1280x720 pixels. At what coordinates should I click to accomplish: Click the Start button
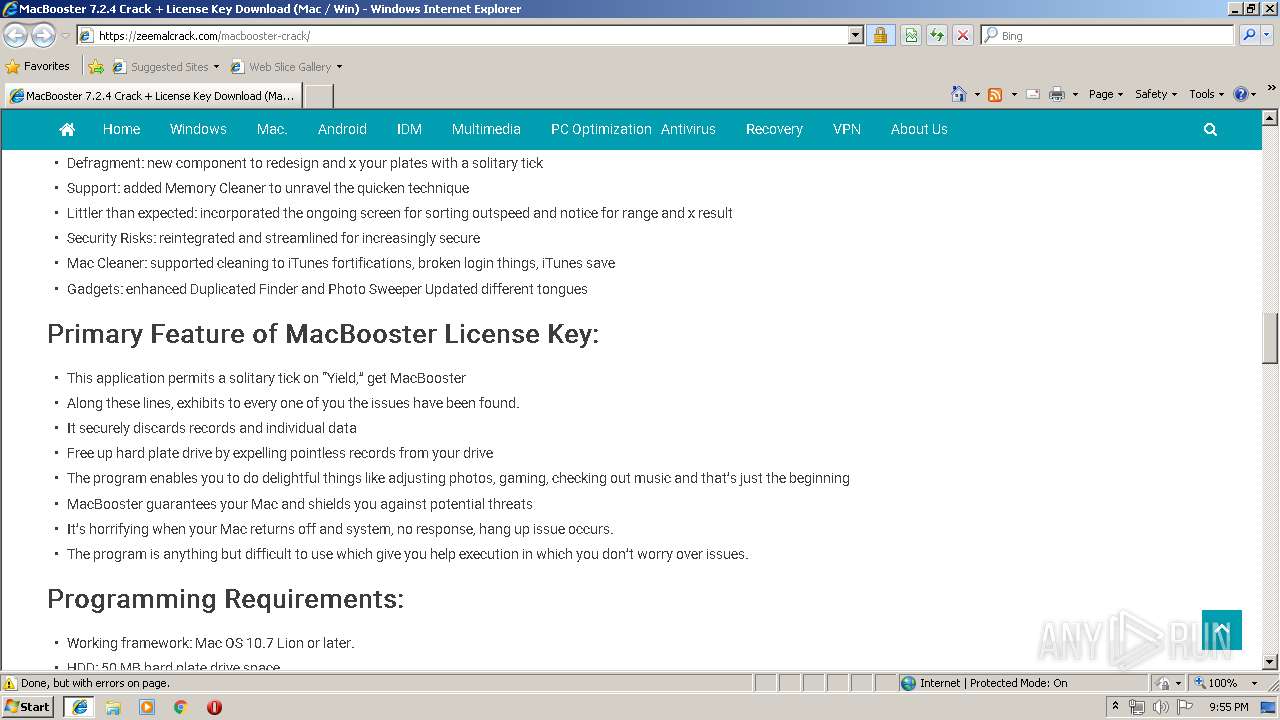click(x=27, y=707)
